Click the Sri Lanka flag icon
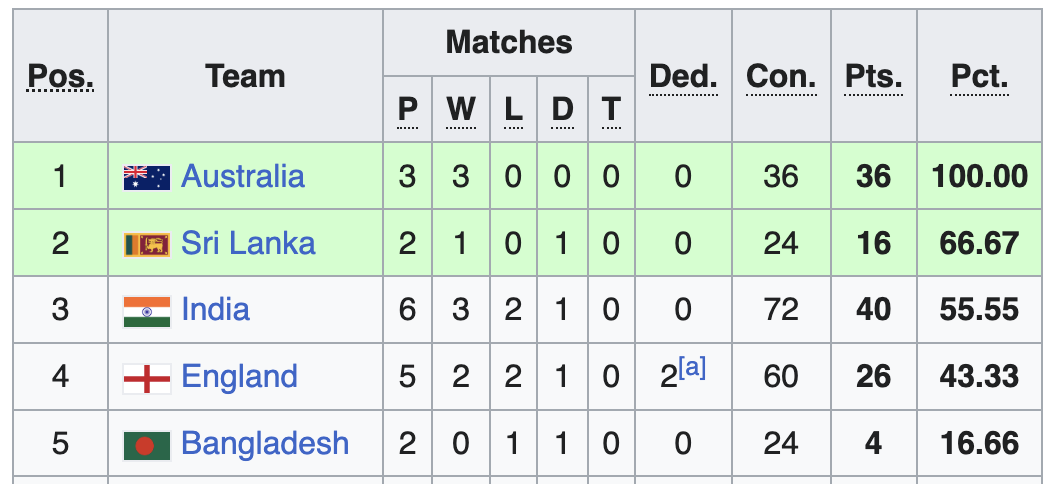 [146, 244]
